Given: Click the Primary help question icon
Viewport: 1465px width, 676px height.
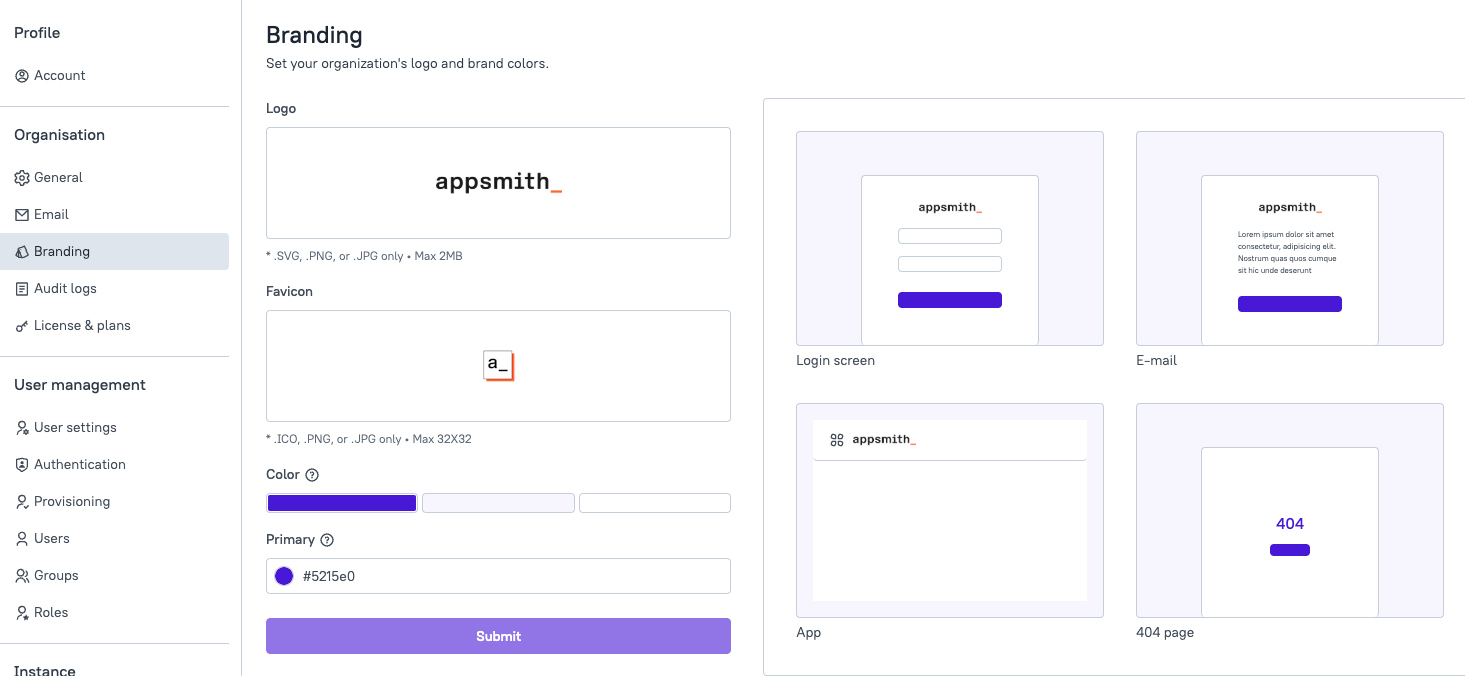Looking at the screenshot, I should (327, 540).
